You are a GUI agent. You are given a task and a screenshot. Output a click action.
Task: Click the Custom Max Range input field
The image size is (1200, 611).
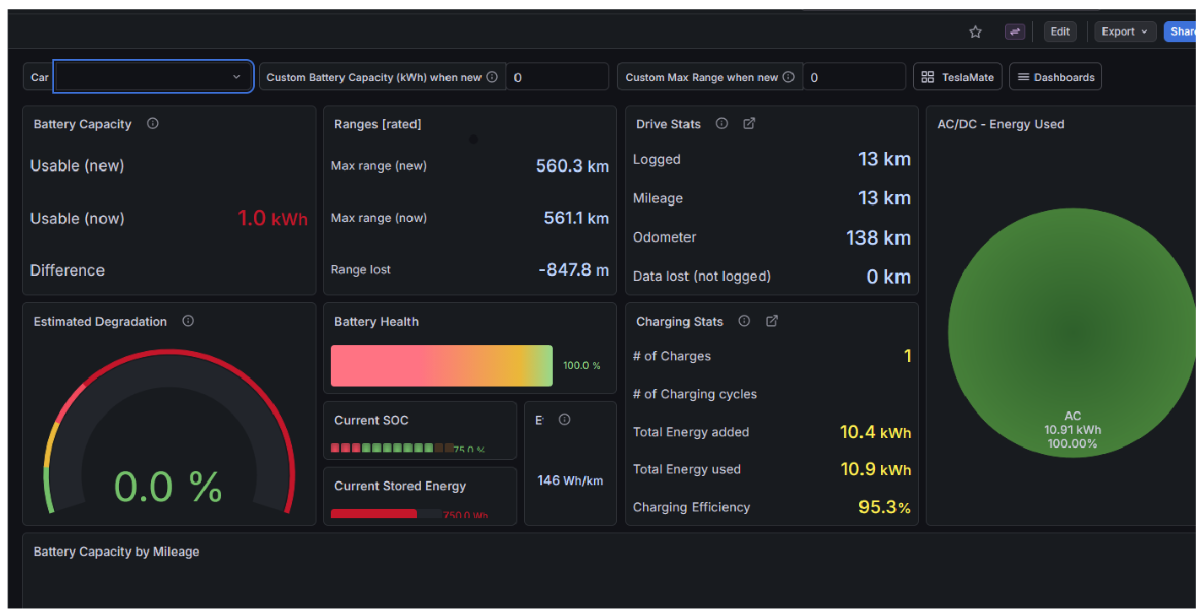tap(855, 77)
